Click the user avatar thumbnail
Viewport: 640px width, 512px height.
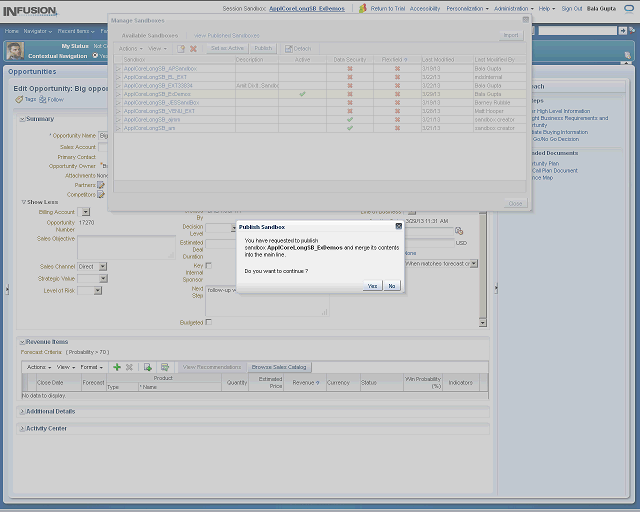pyautogui.click(x=15, y=51)
